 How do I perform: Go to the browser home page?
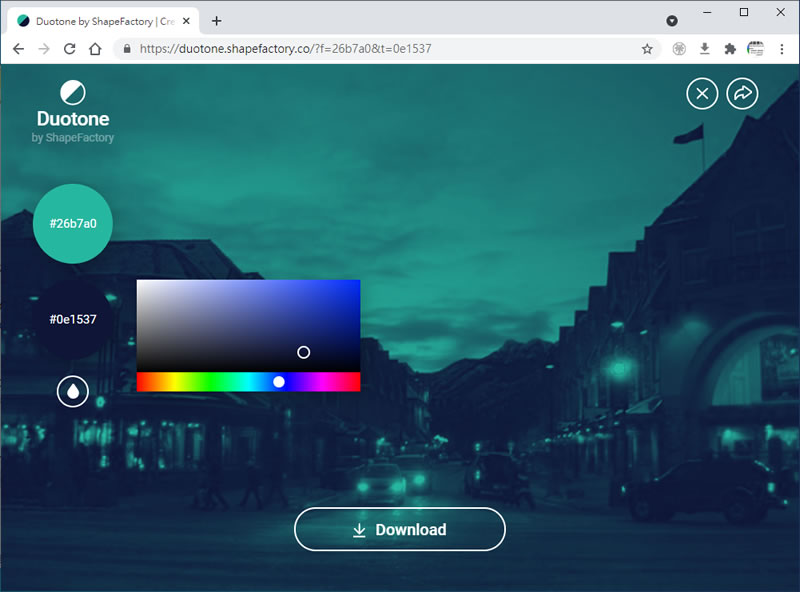coord(95,48)
